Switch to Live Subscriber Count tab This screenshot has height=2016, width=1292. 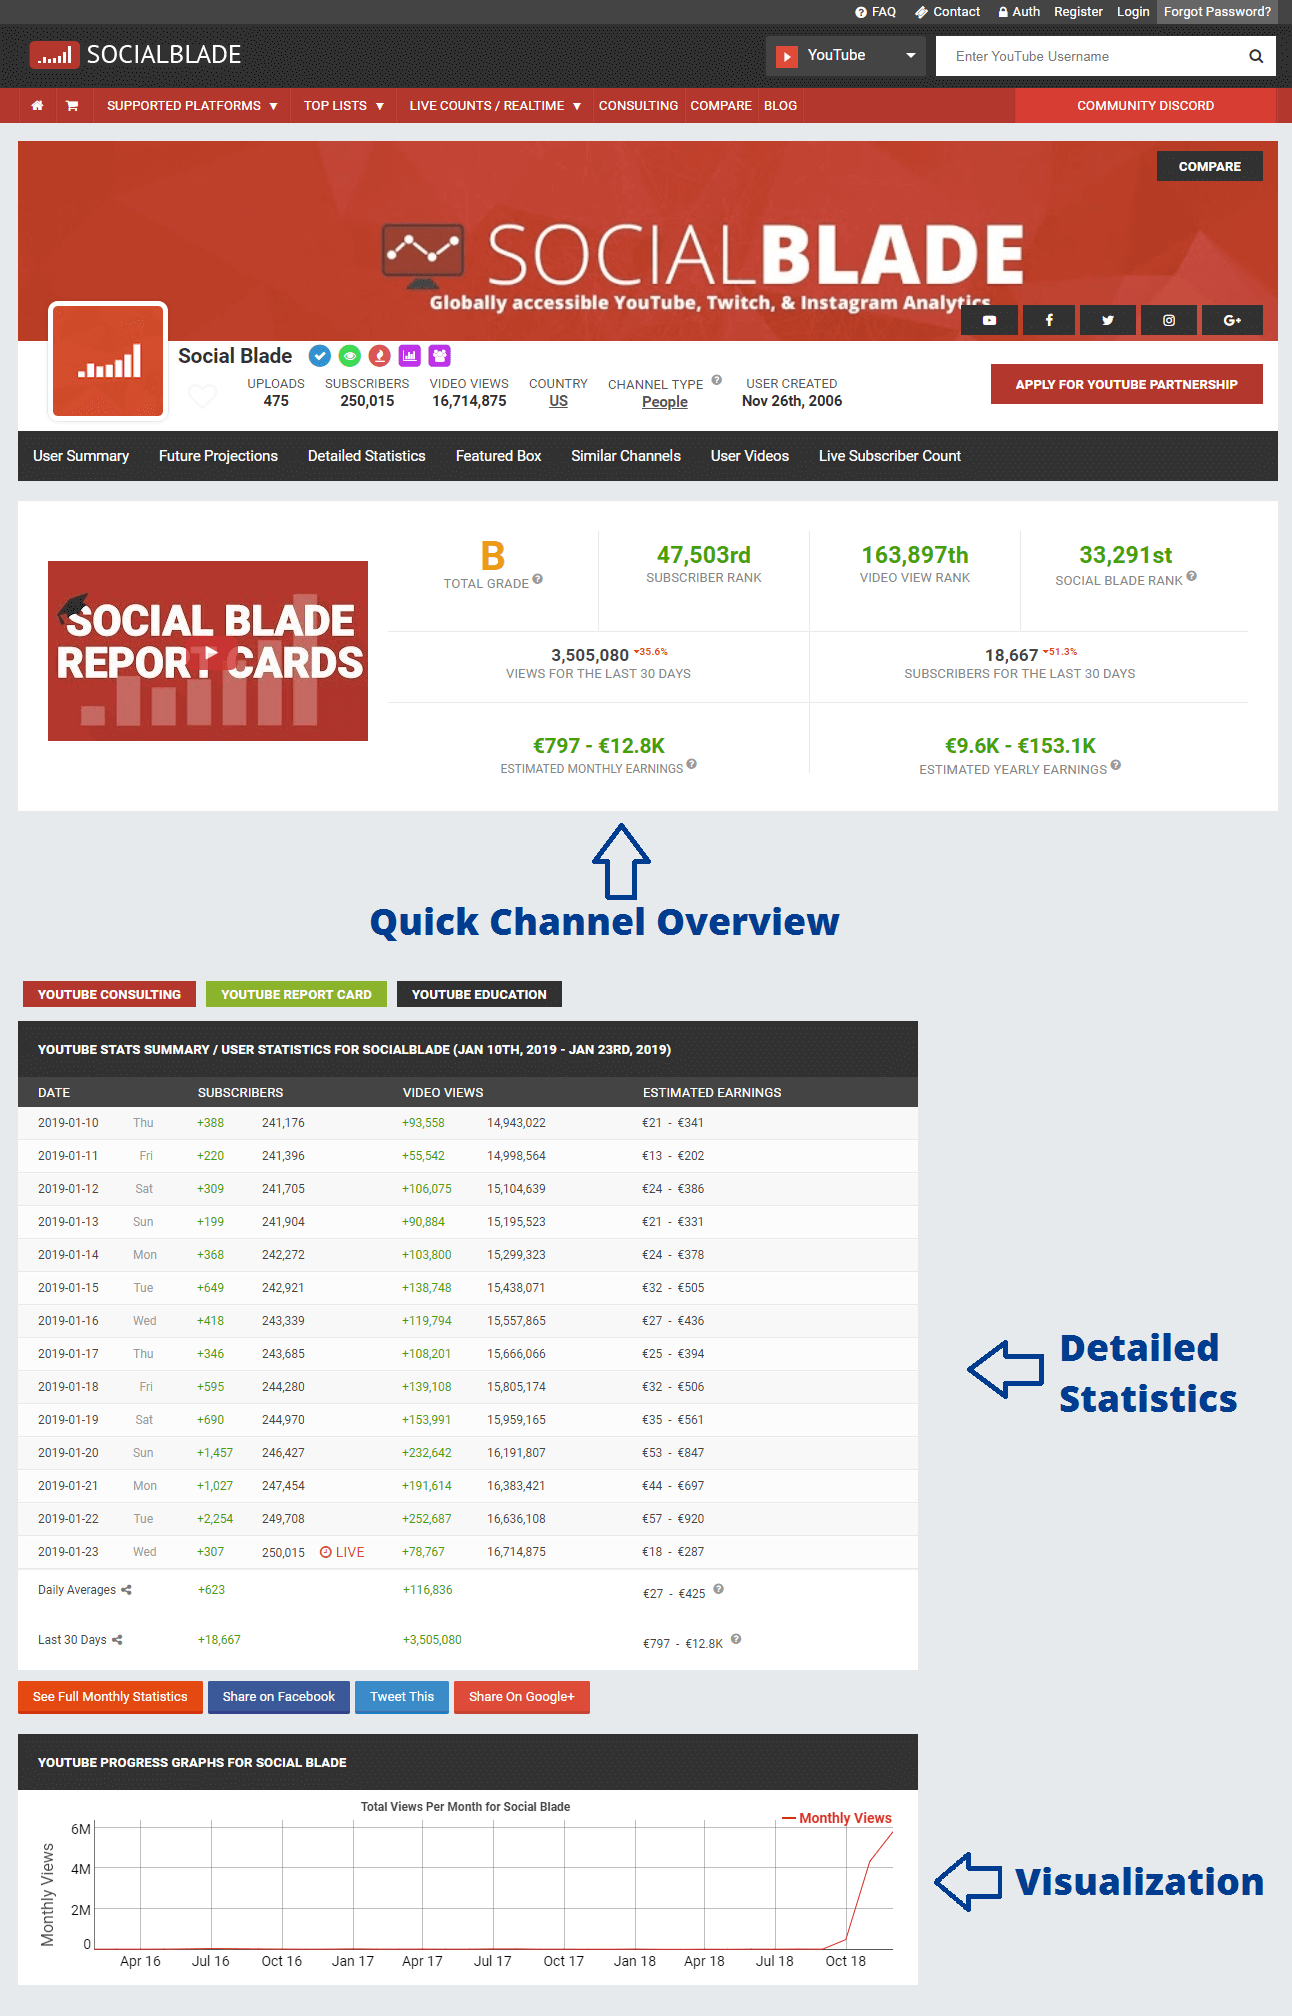(x=890, y=456)
